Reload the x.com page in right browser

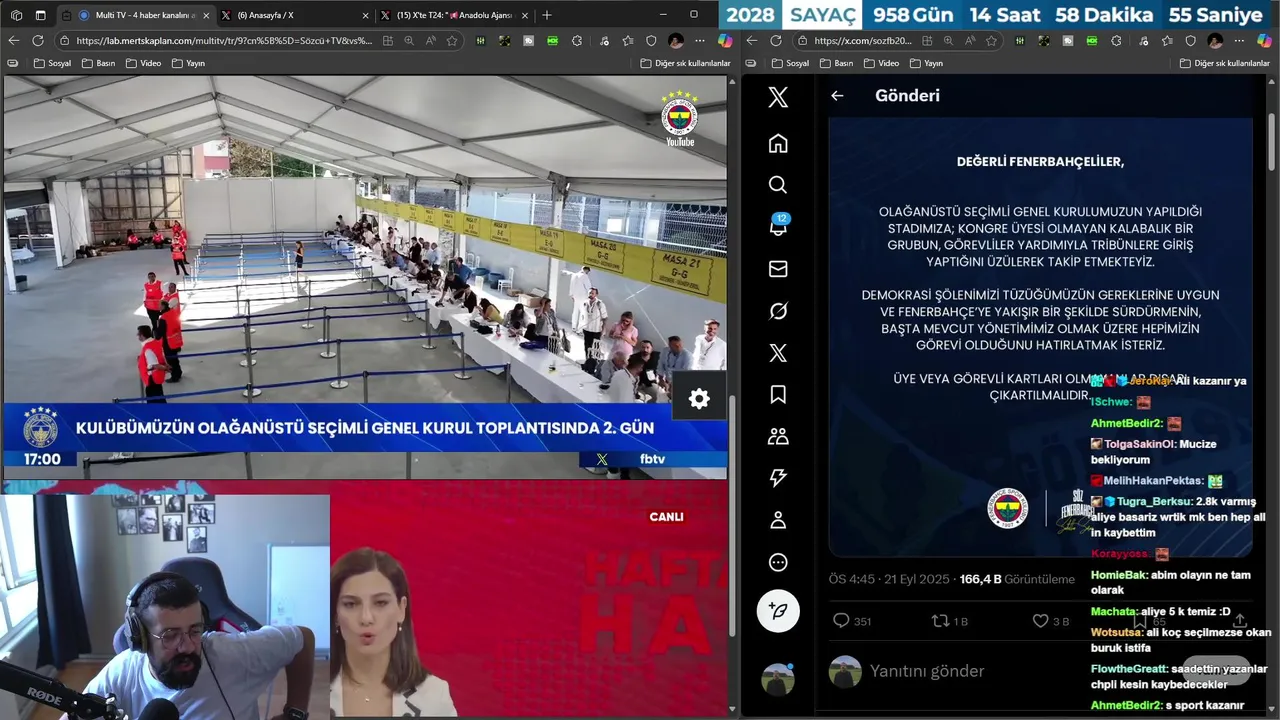click(775, 41)
